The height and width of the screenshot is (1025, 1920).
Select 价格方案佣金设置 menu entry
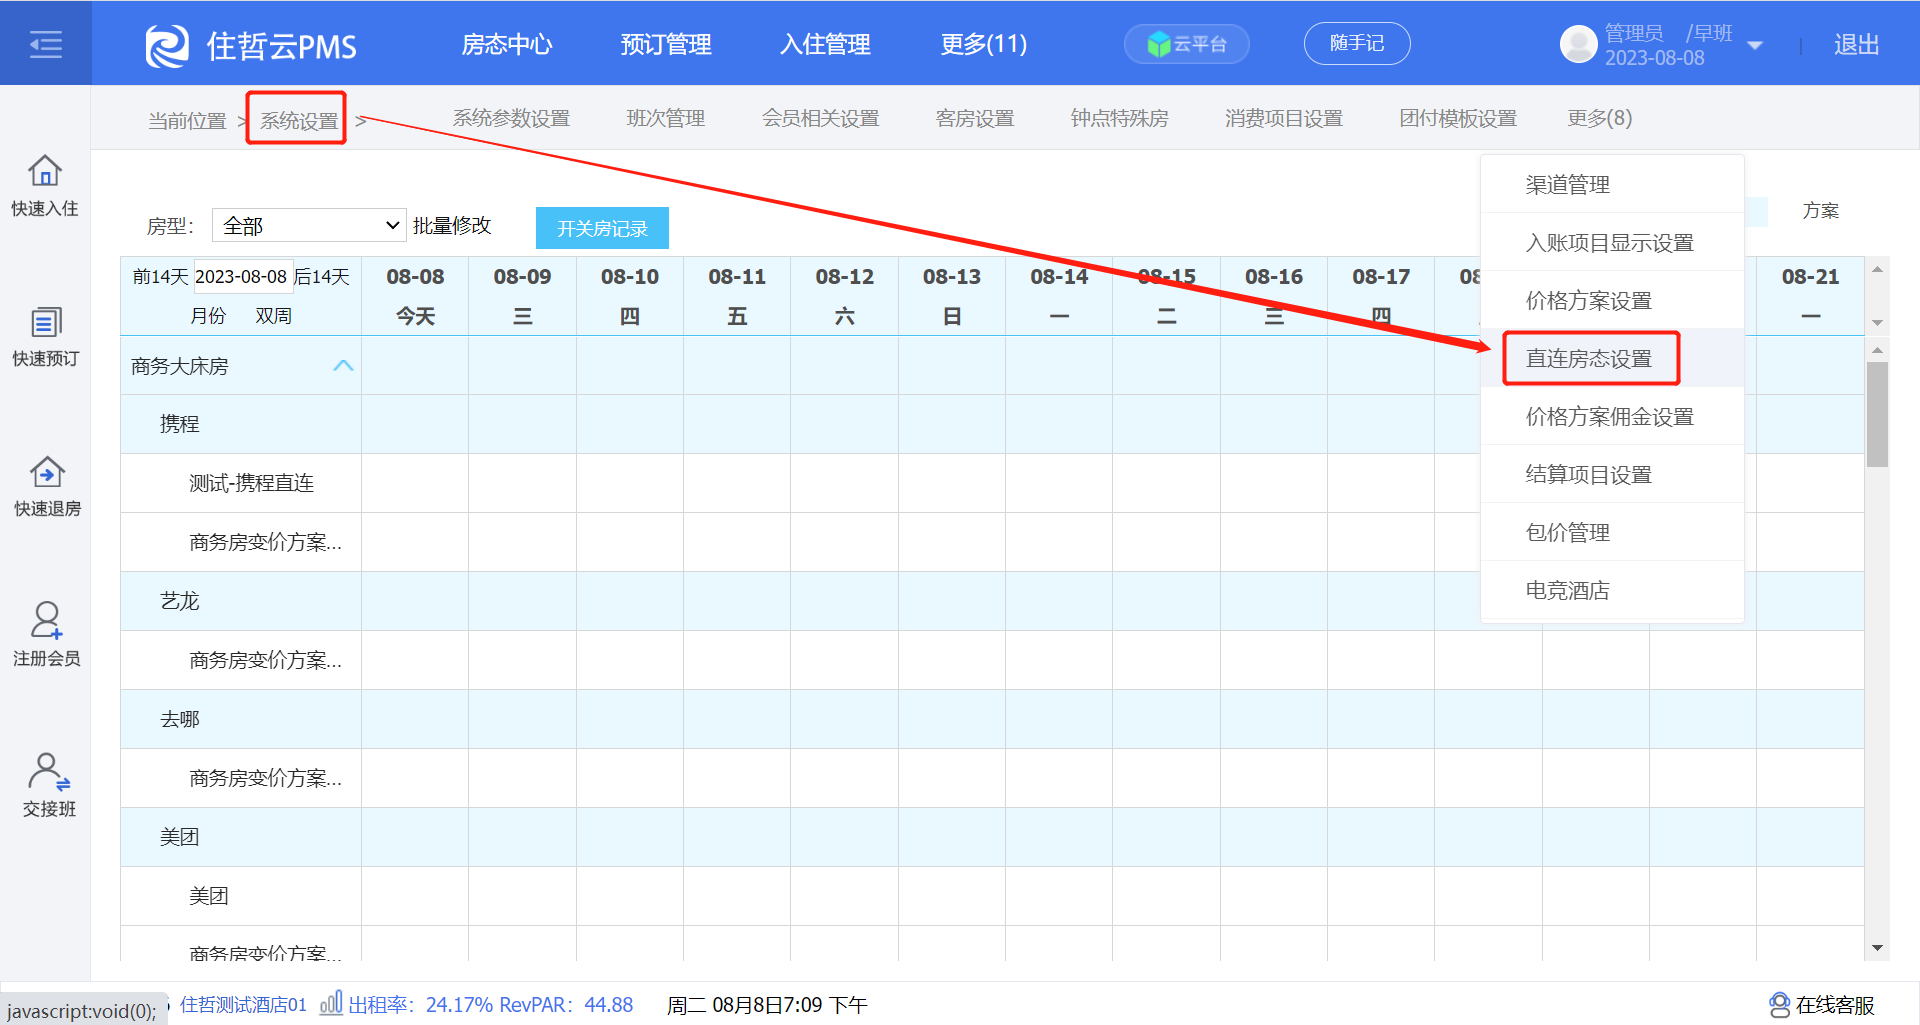(x=1612, y=416)
